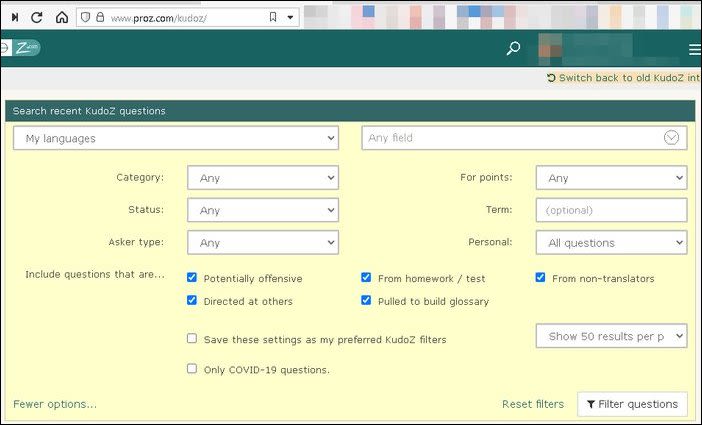702x425 pixels.
Task: Uncheck Pulled to build glossary checkbox
Action: pos(366,300)
